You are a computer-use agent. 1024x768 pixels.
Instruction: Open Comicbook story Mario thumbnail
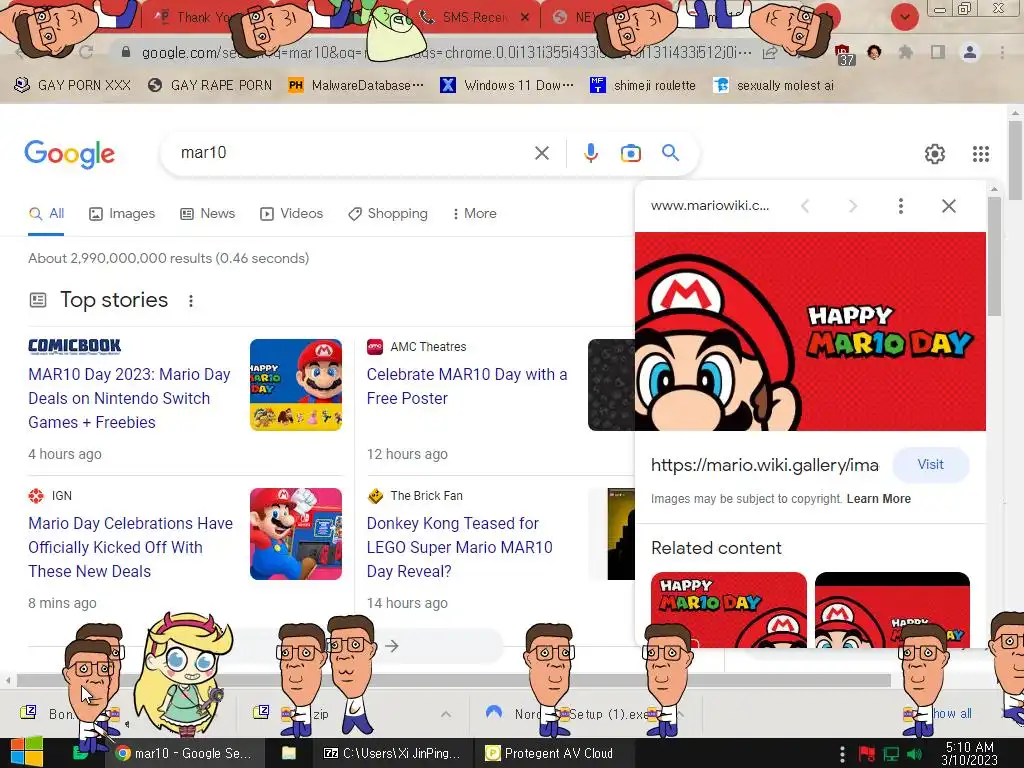coord(296,385)
